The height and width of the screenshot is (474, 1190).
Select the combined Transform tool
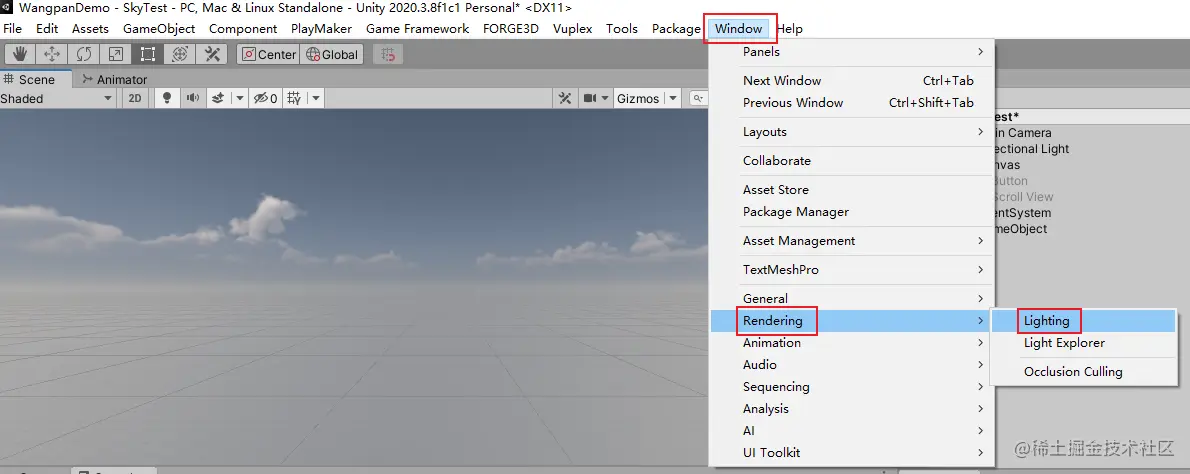coord(179,55)
